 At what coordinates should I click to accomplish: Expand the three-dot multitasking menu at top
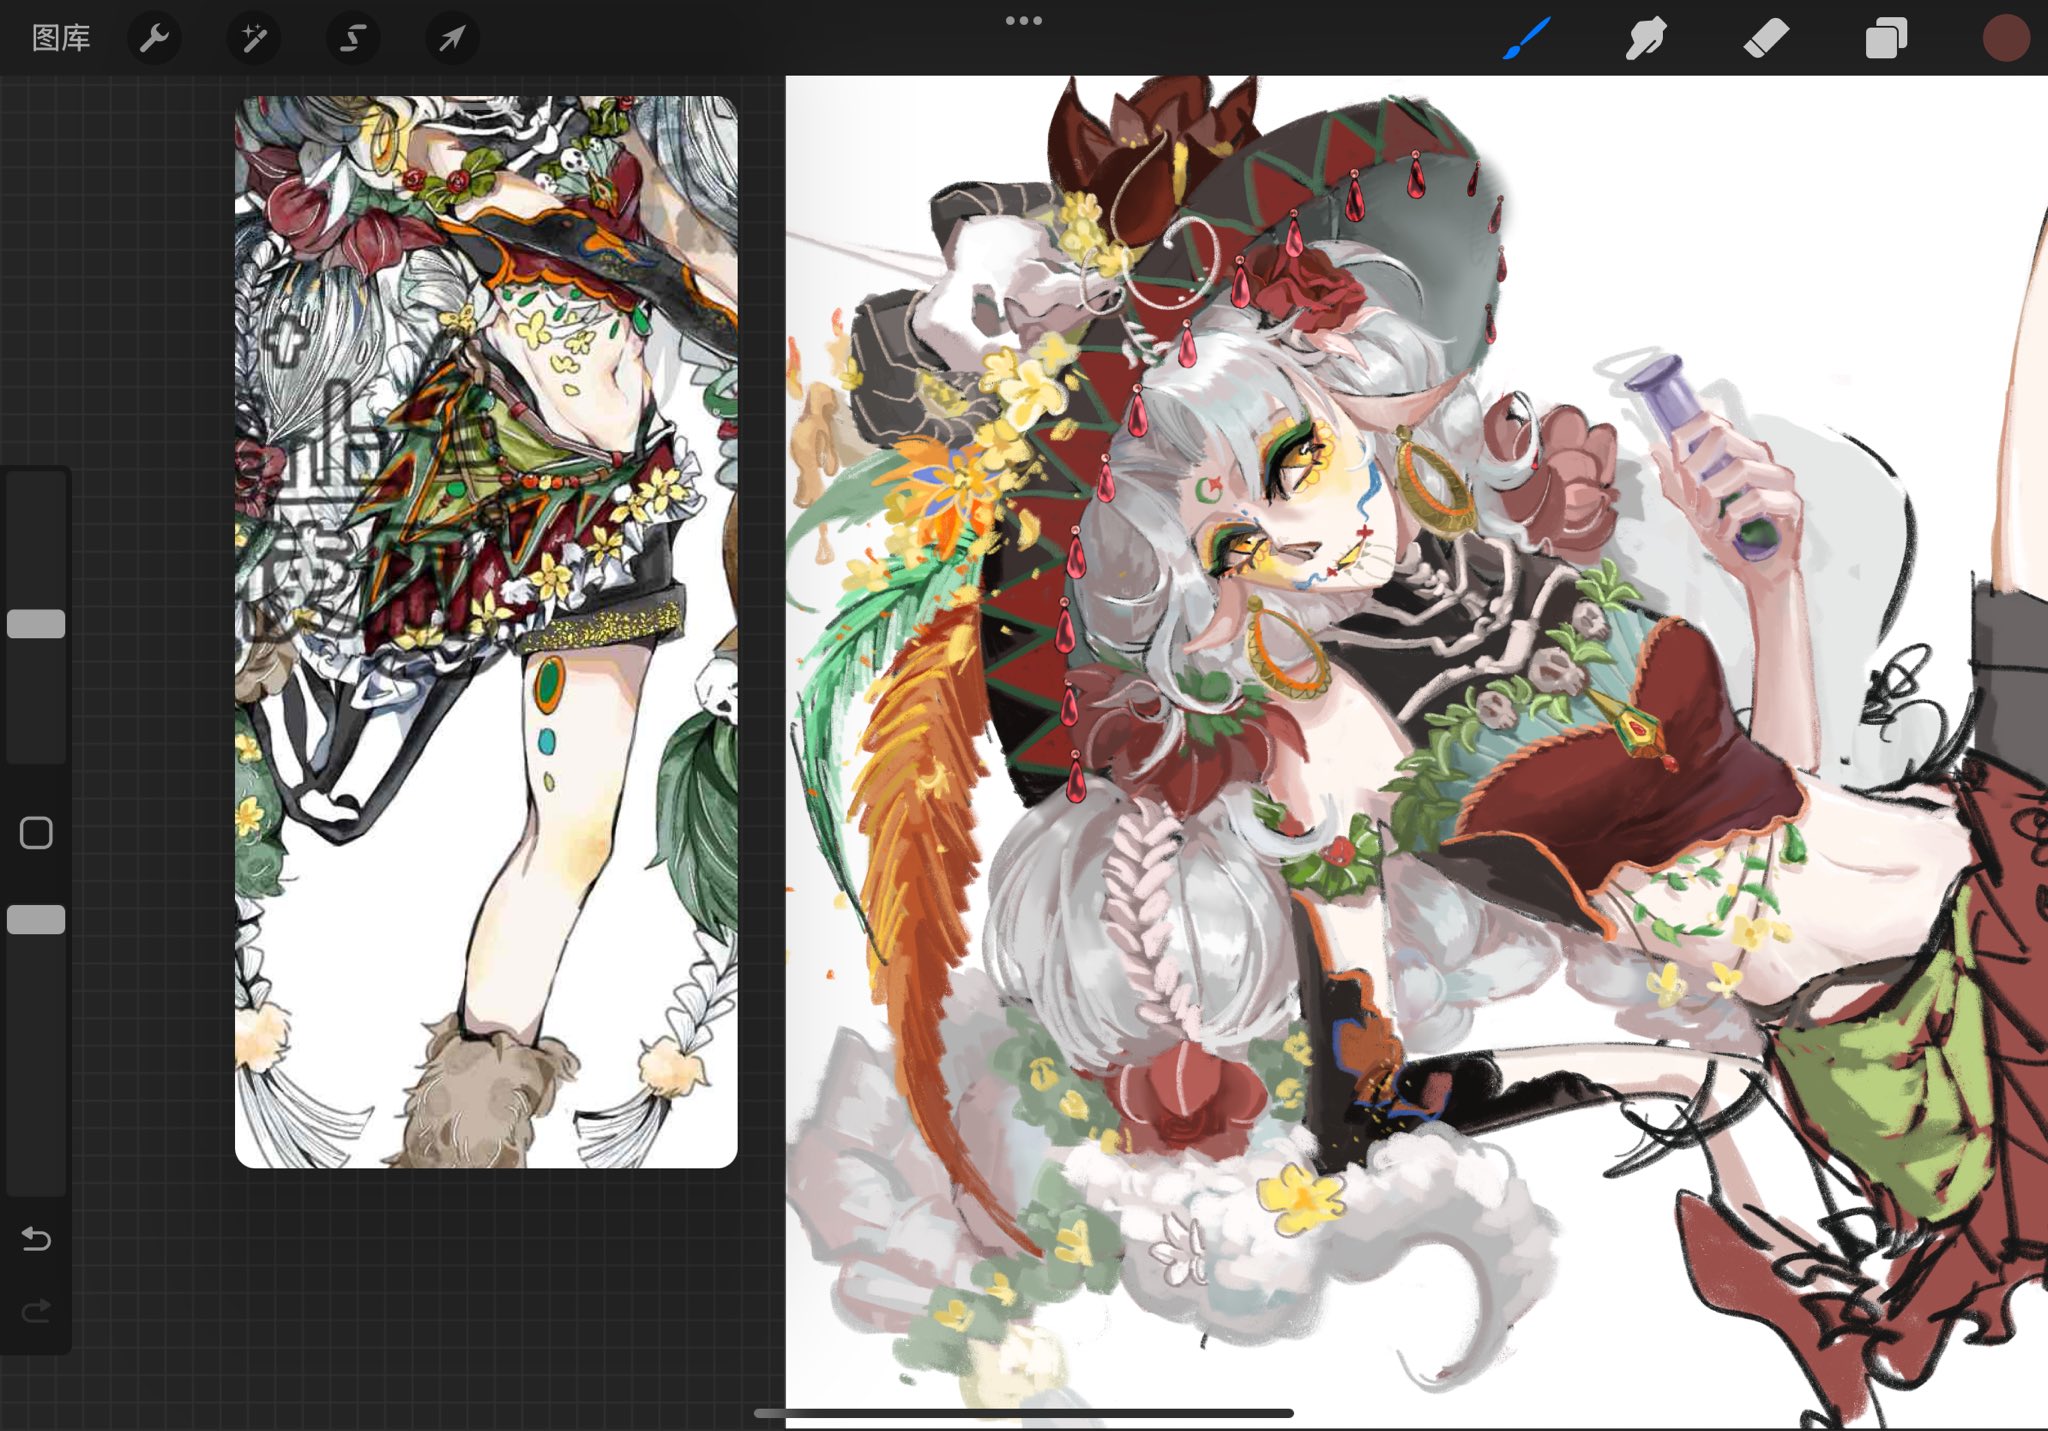1023,20
